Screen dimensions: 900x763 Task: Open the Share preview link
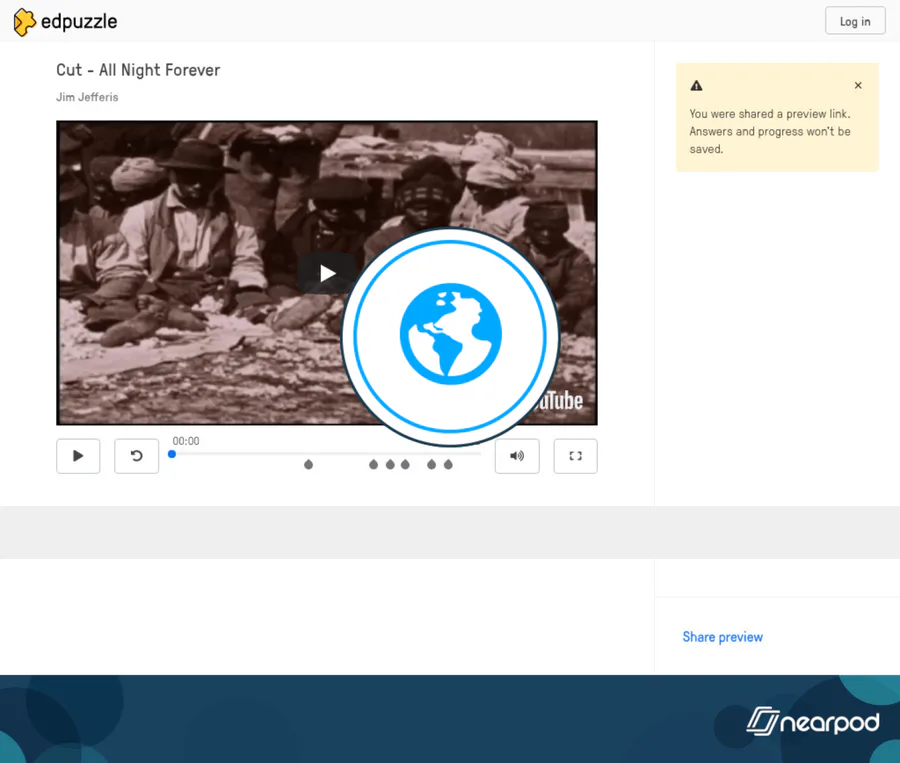pos(722,637)
